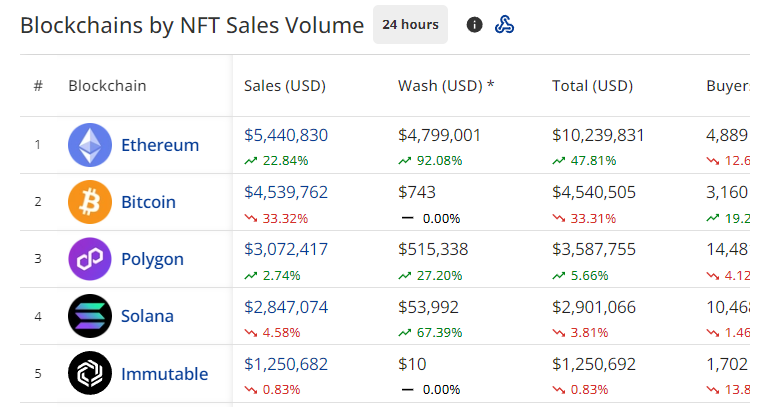Click Polygon wash change 27.20%

[x=431, y=276]
